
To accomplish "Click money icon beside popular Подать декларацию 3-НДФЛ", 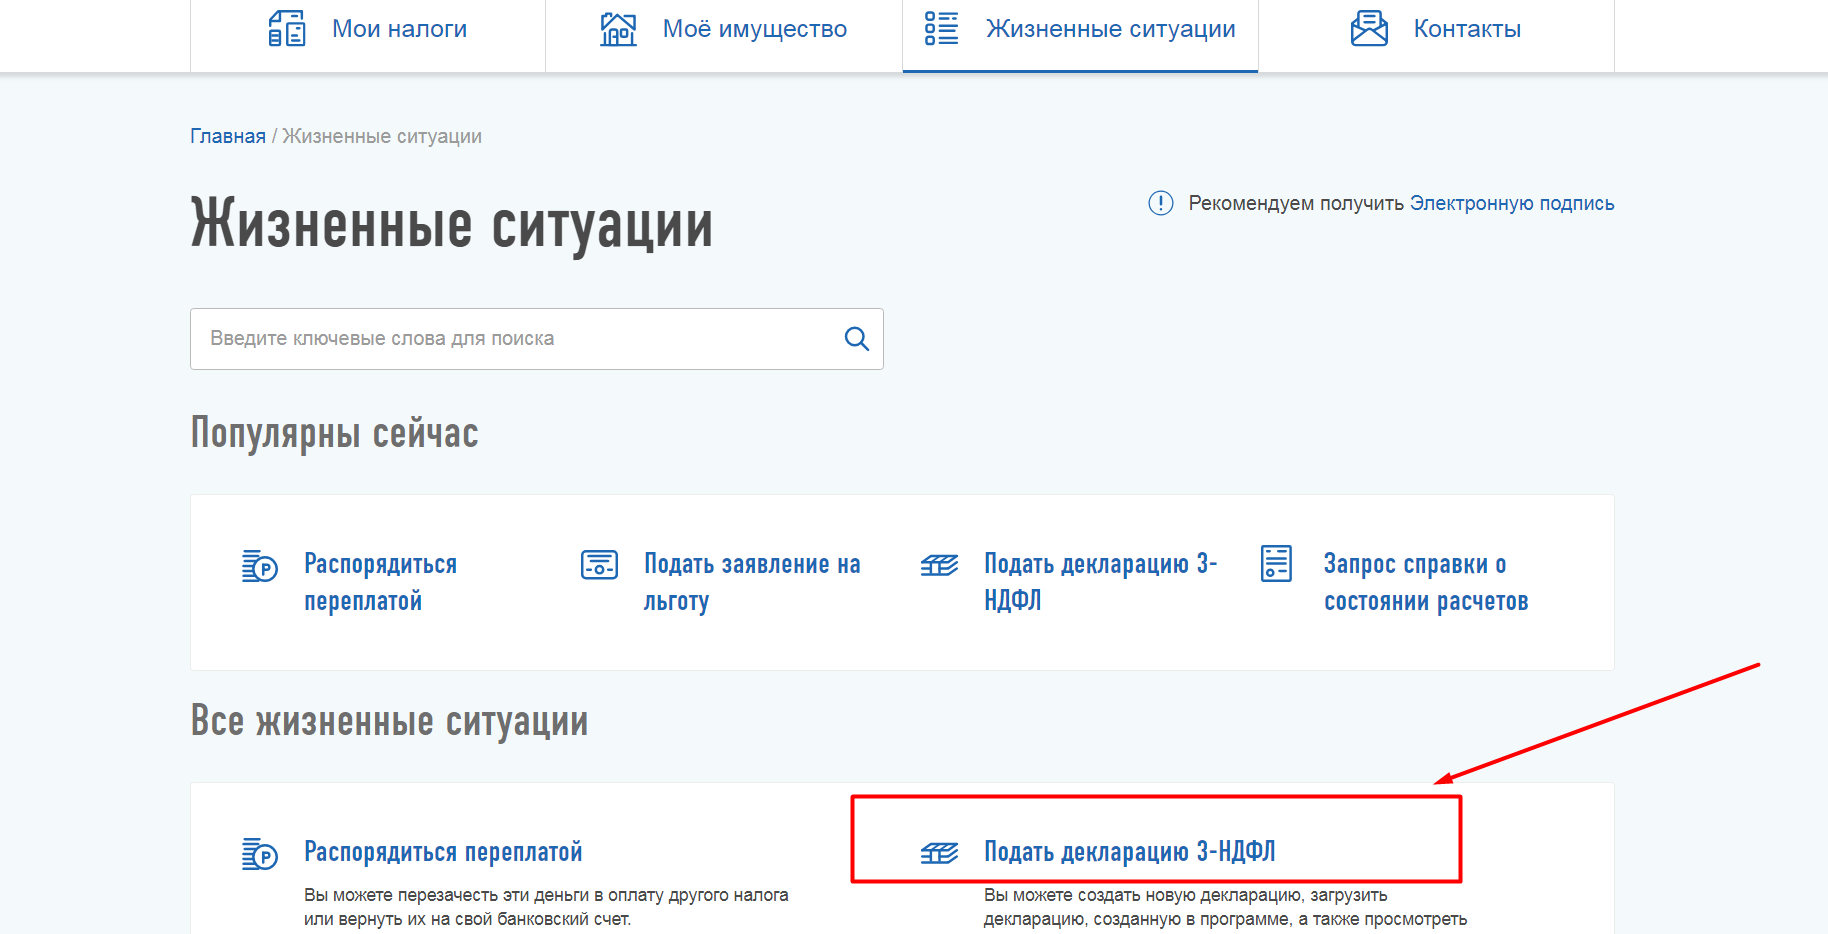I will (x=939, y=566).
